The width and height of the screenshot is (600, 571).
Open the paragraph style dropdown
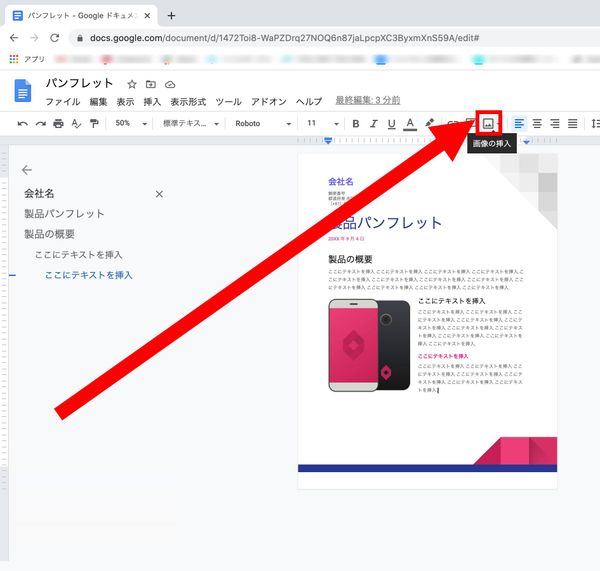pyautogui.click(x=191, y=124)
